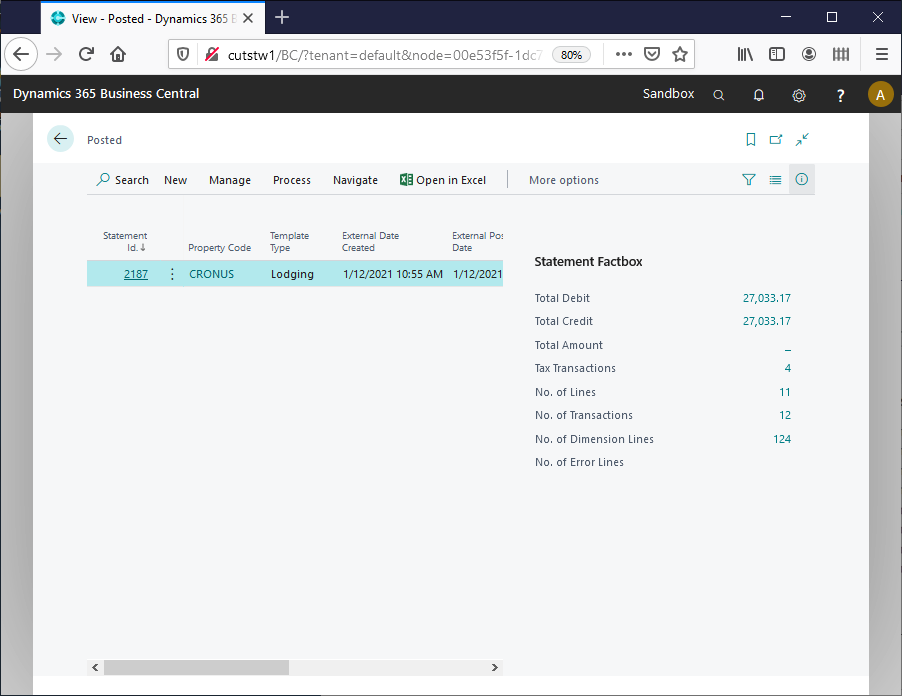Click horizontal scrollbar right arrow
902x696 pixels.
(495, 667)
